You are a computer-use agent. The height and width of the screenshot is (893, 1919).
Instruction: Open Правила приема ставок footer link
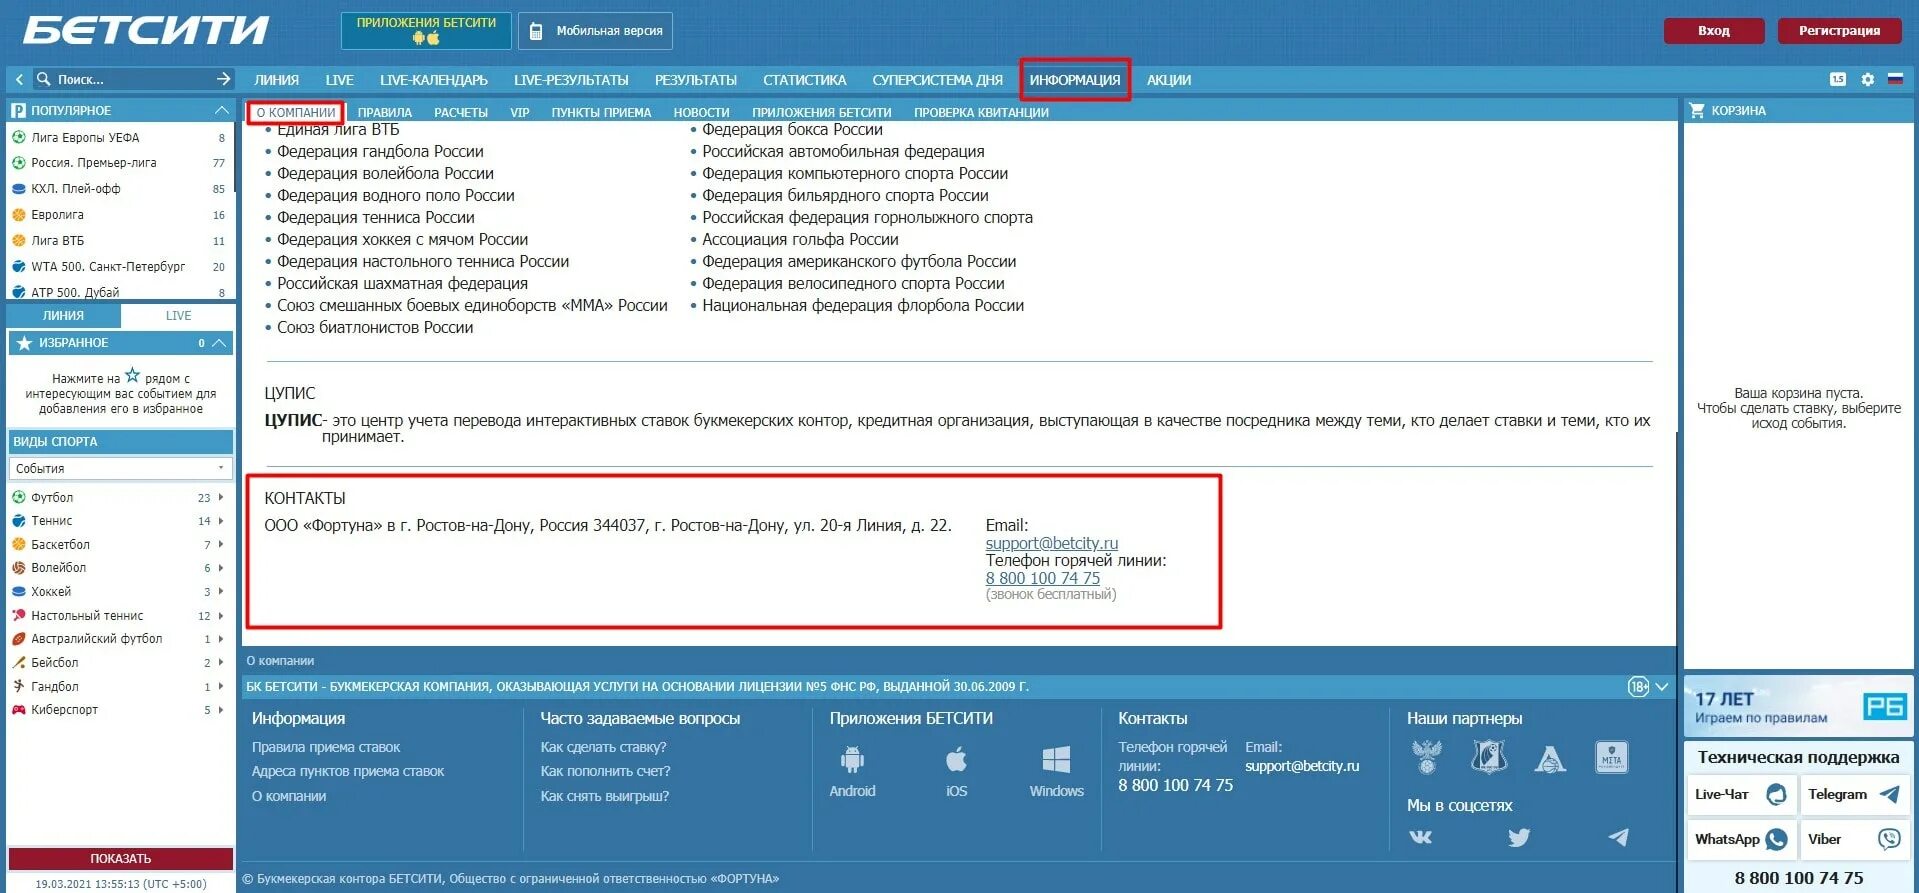coord(326,747)
